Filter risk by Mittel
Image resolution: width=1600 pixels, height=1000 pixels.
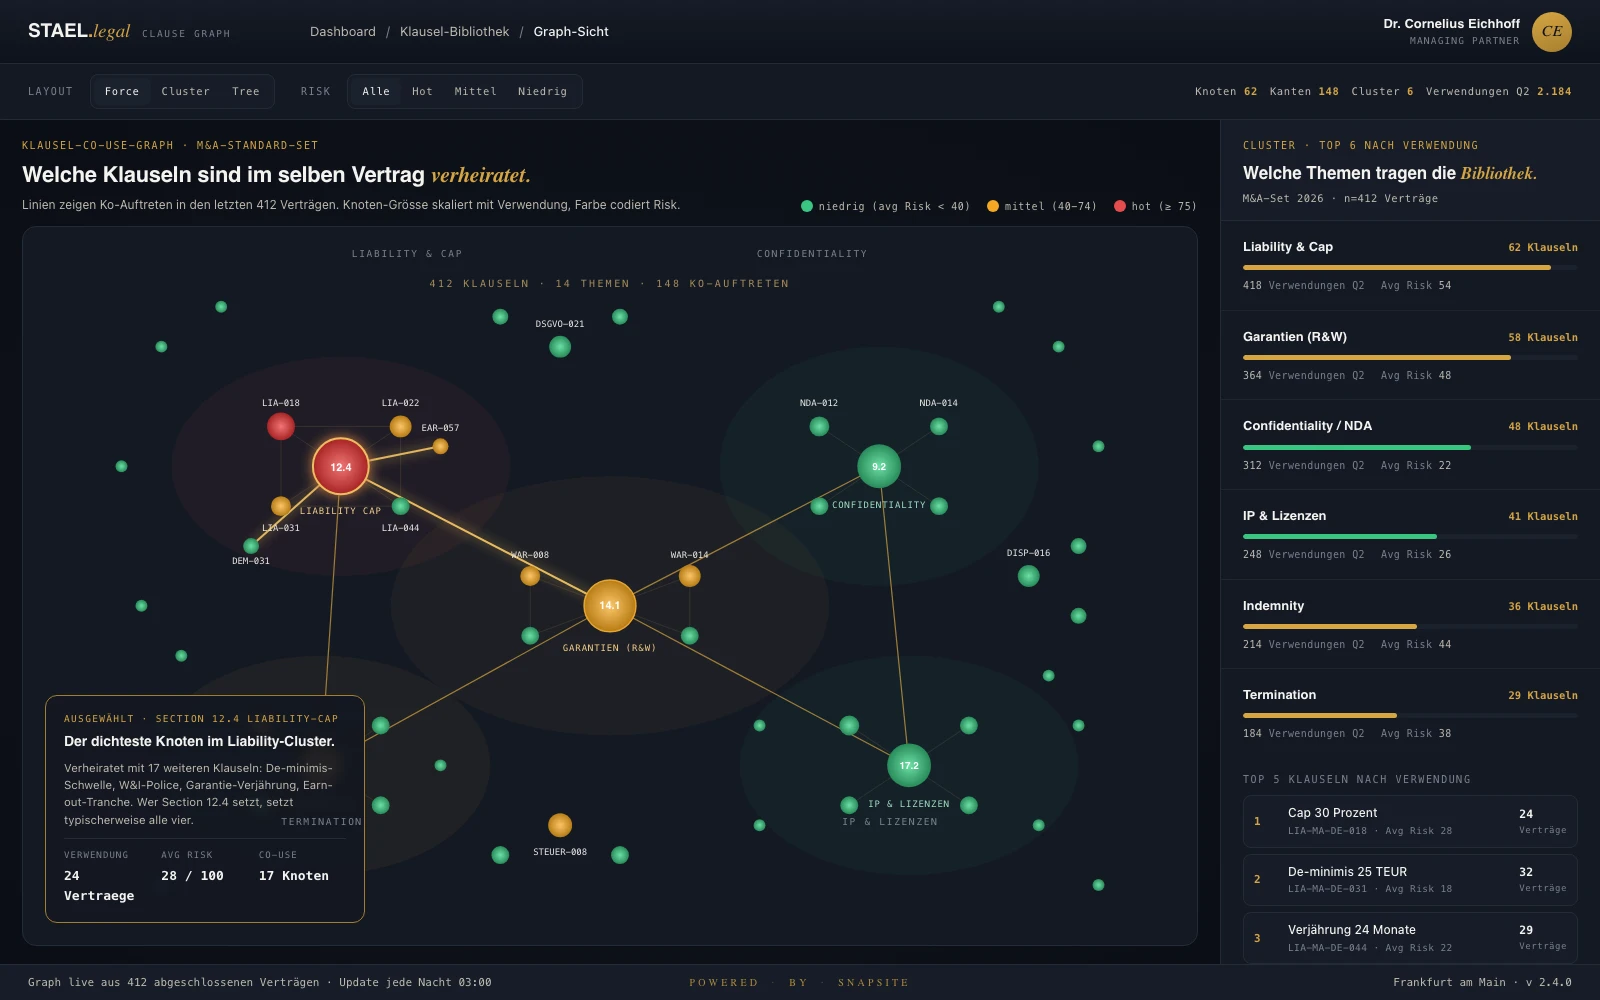[476, 91]
